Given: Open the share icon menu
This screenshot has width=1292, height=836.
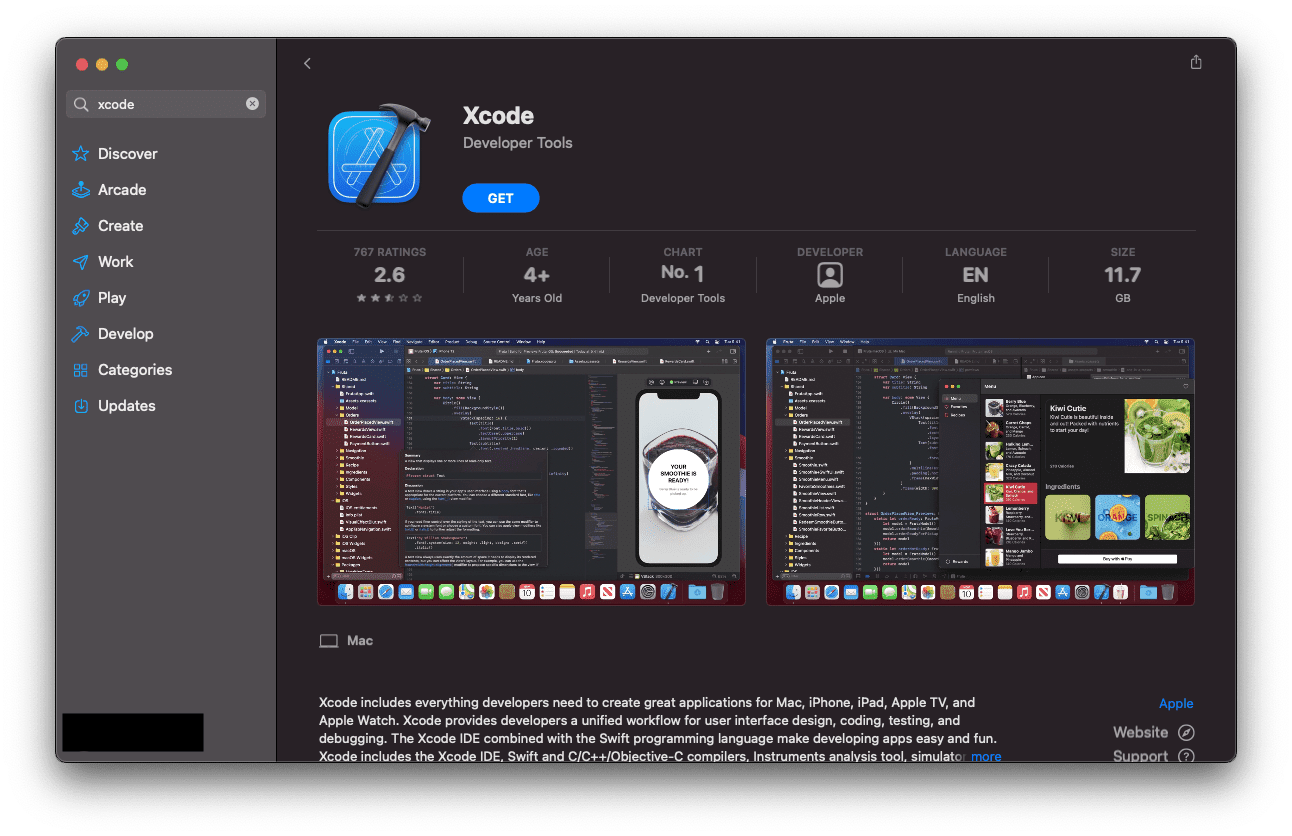Looking at the screenshot, I should coord(1196,62).
